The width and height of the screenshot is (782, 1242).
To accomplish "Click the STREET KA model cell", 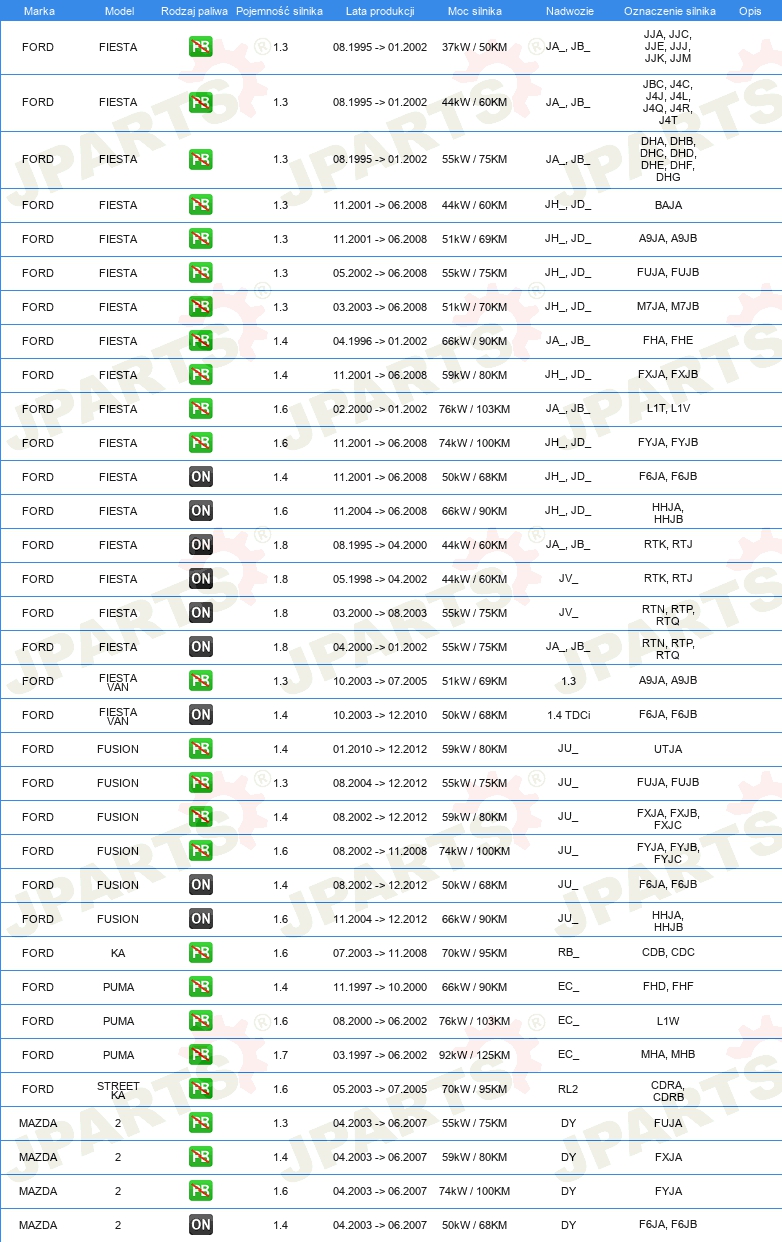I will 118,1089.
